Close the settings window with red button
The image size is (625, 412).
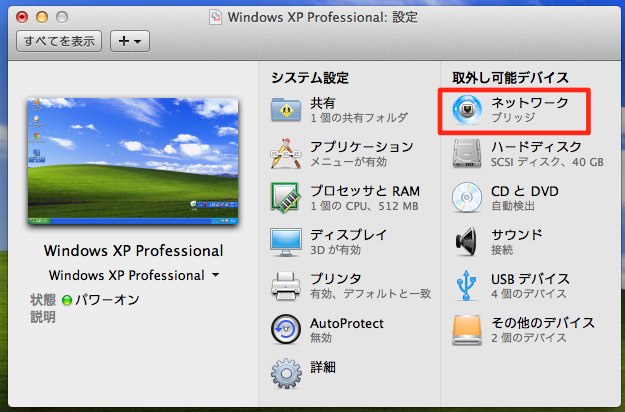[x=22, y=17]
